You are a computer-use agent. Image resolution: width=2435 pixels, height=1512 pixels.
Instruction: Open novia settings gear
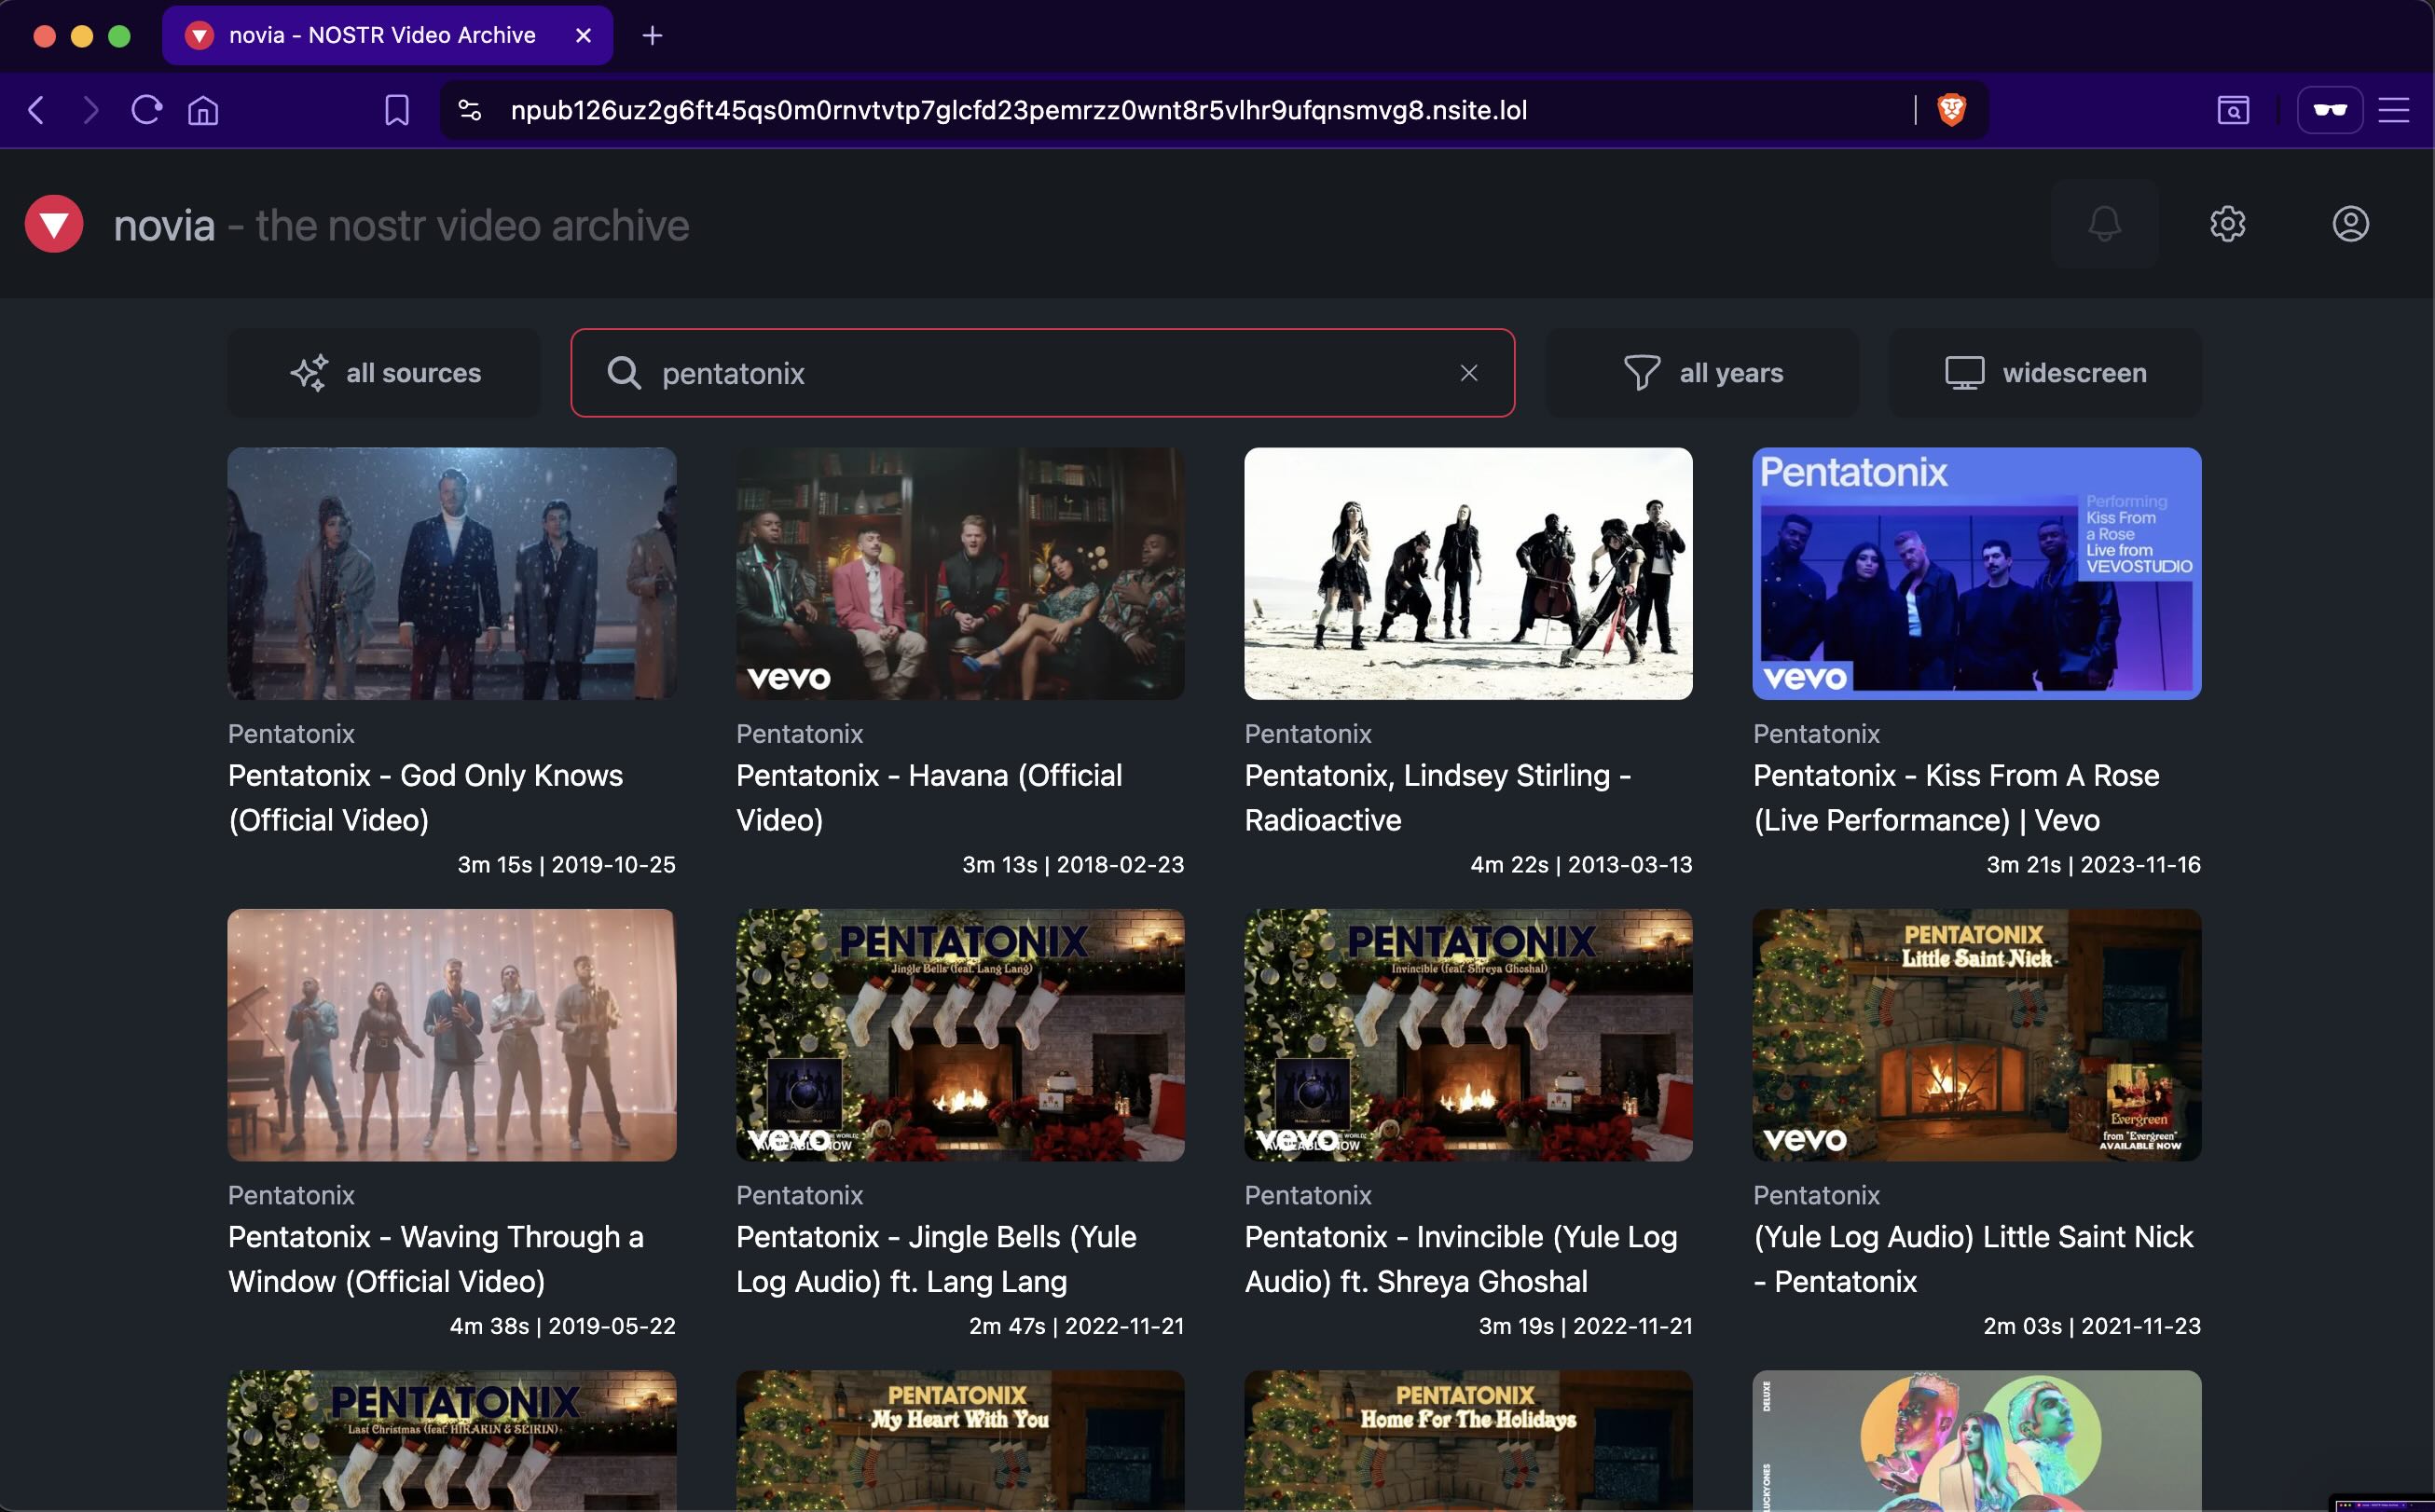pyautogui.click(x=2227, y=223)
